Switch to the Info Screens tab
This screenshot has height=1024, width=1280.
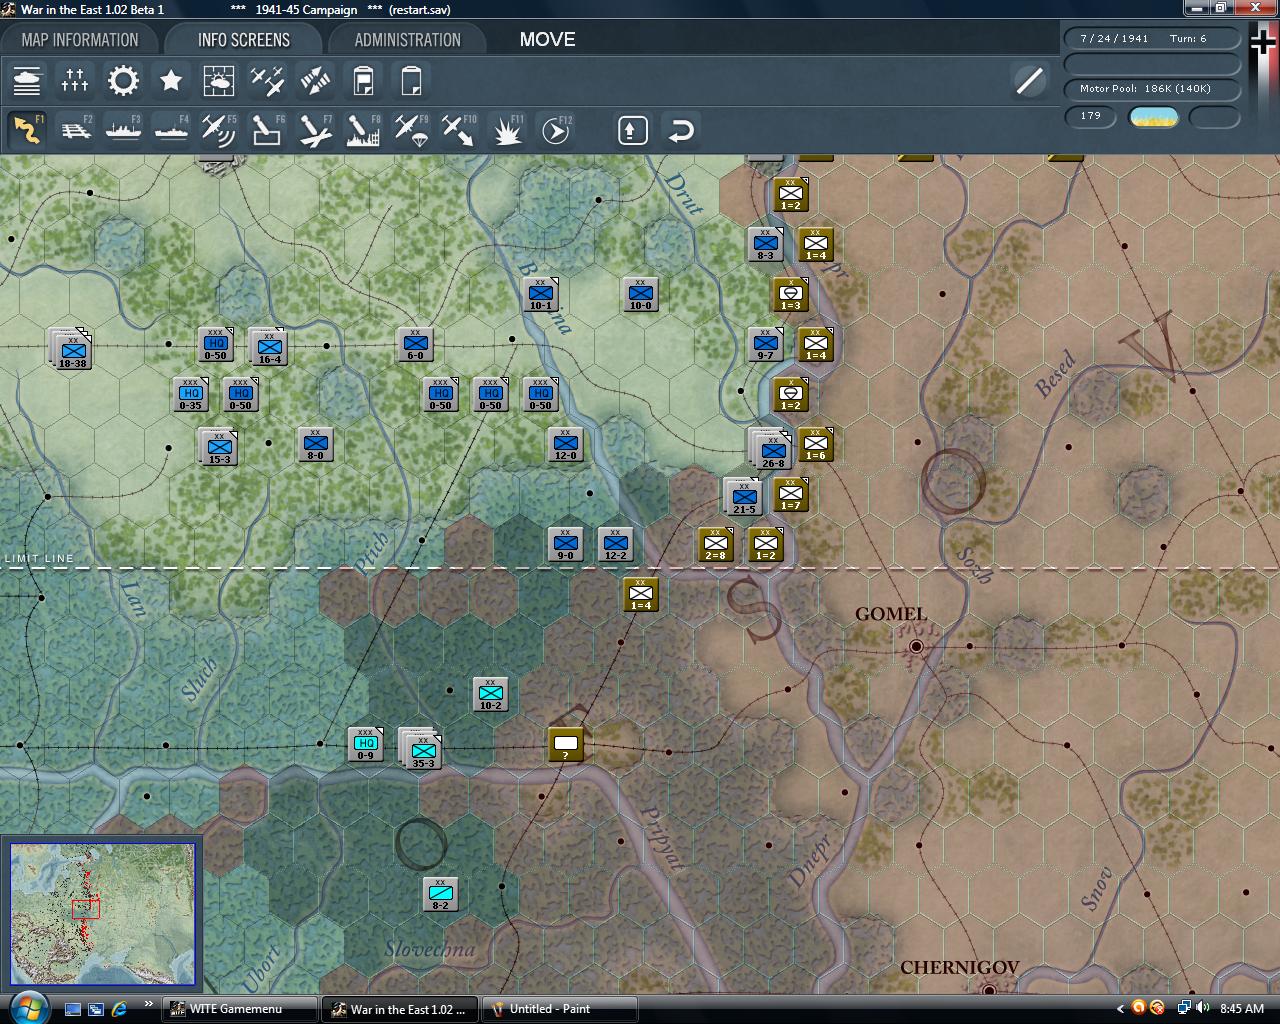pos(244,40)
